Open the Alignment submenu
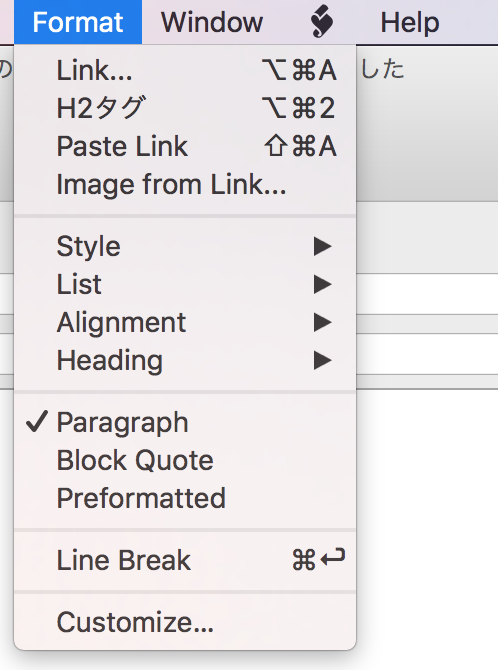Screen dimensions: 498x670 [x=185, y=322]
